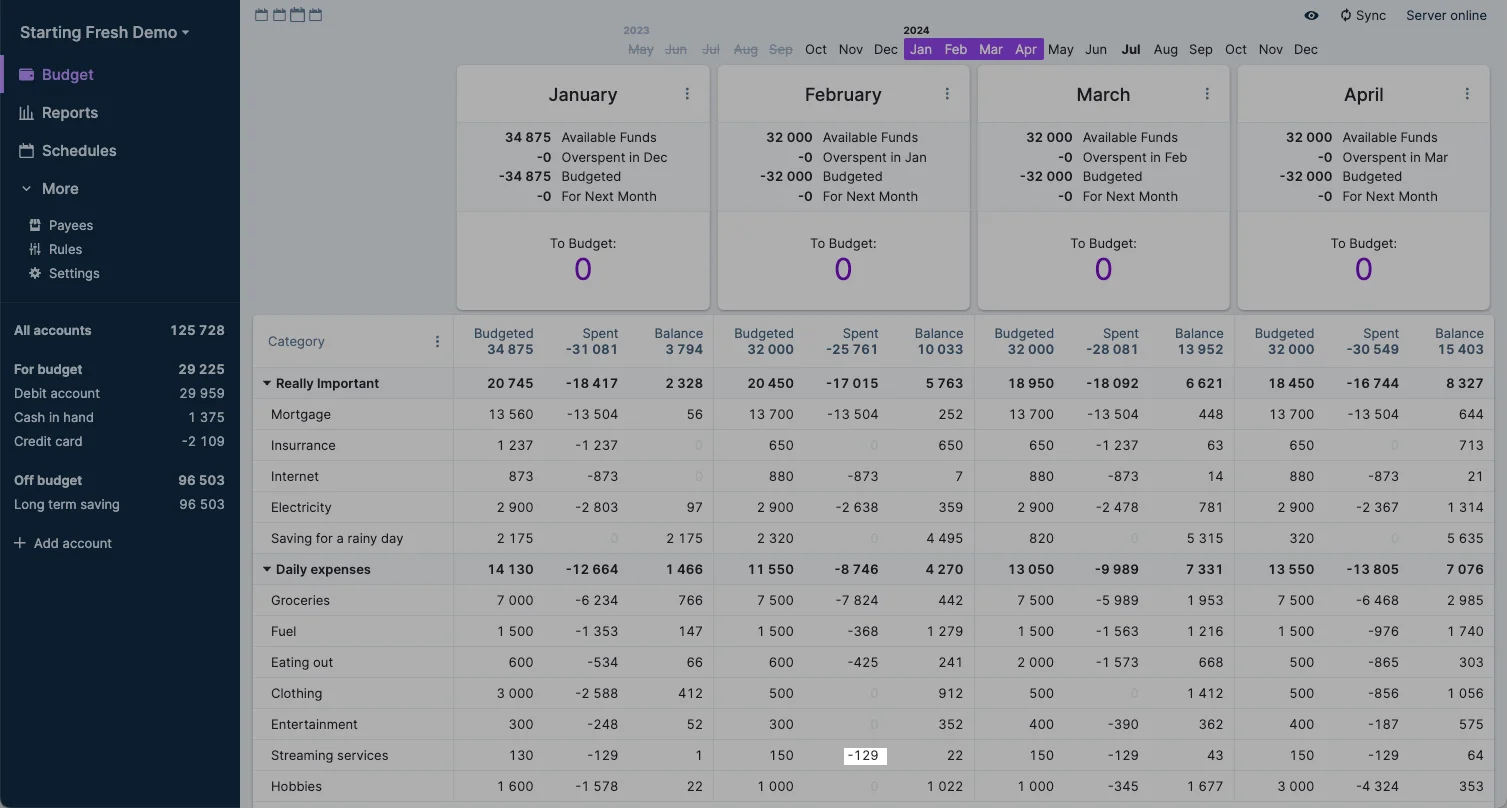Select the single-month calendar view icon
This screenshot has width=1507, height=808.
261,15
